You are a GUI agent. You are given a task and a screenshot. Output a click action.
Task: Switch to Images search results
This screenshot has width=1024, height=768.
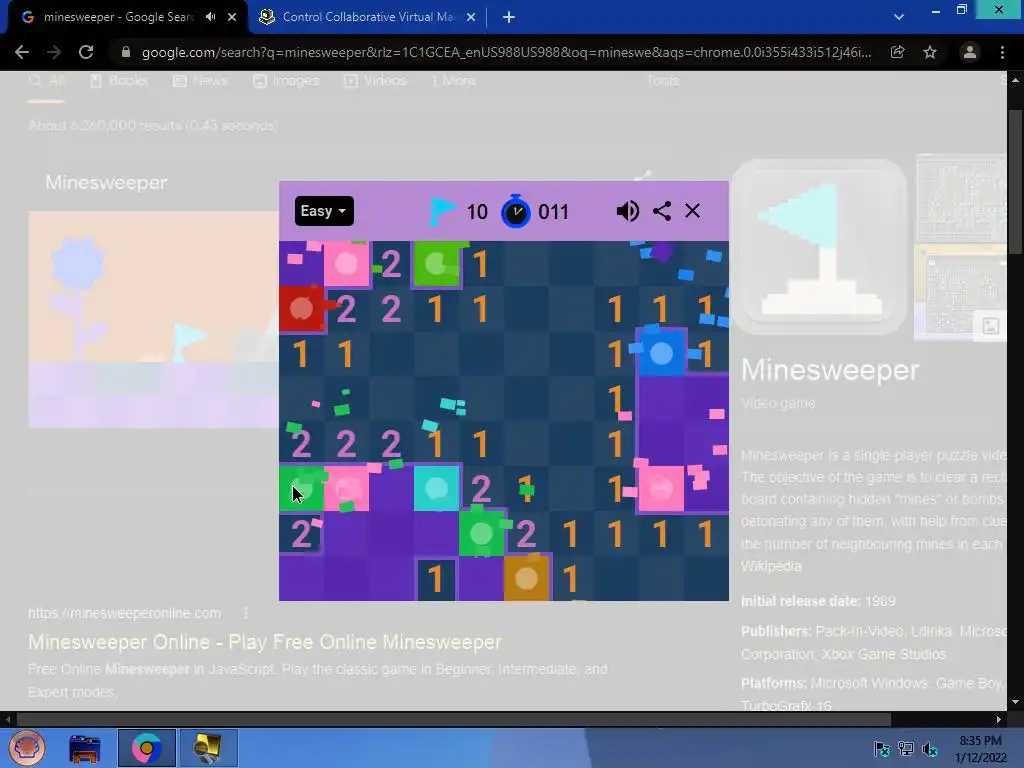286,81
